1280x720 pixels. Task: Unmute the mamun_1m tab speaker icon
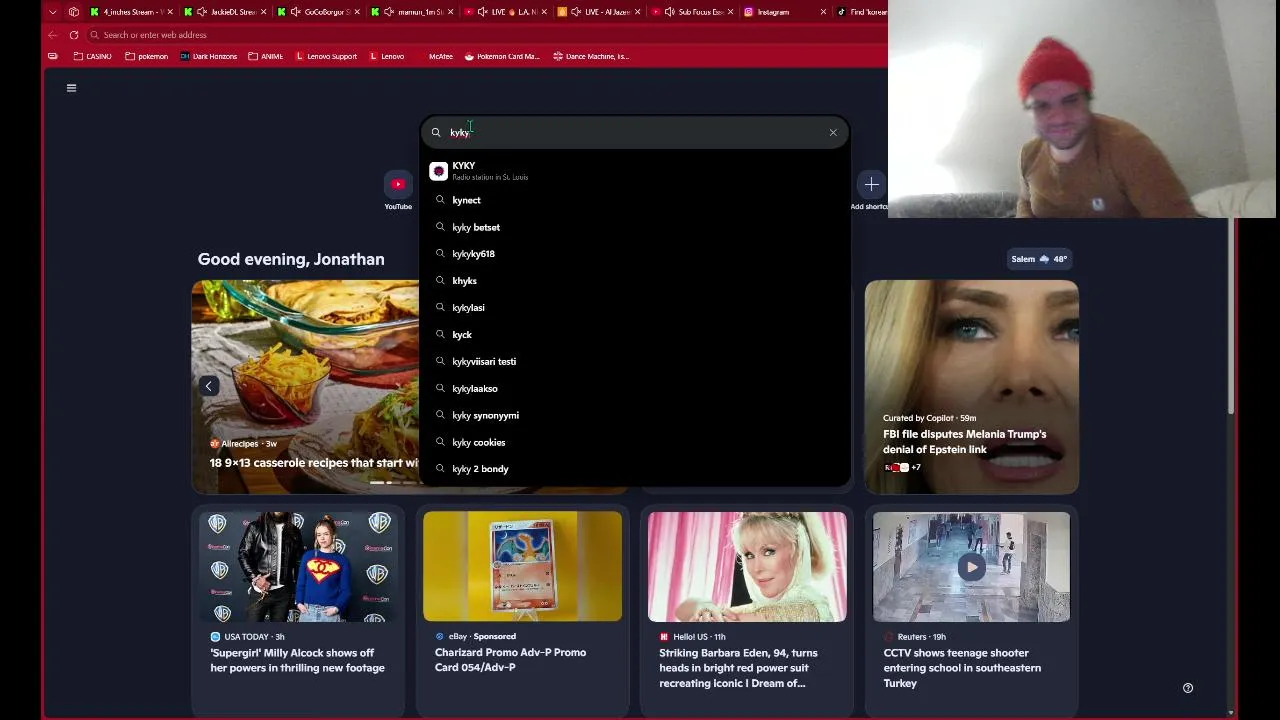pos(388,12)
